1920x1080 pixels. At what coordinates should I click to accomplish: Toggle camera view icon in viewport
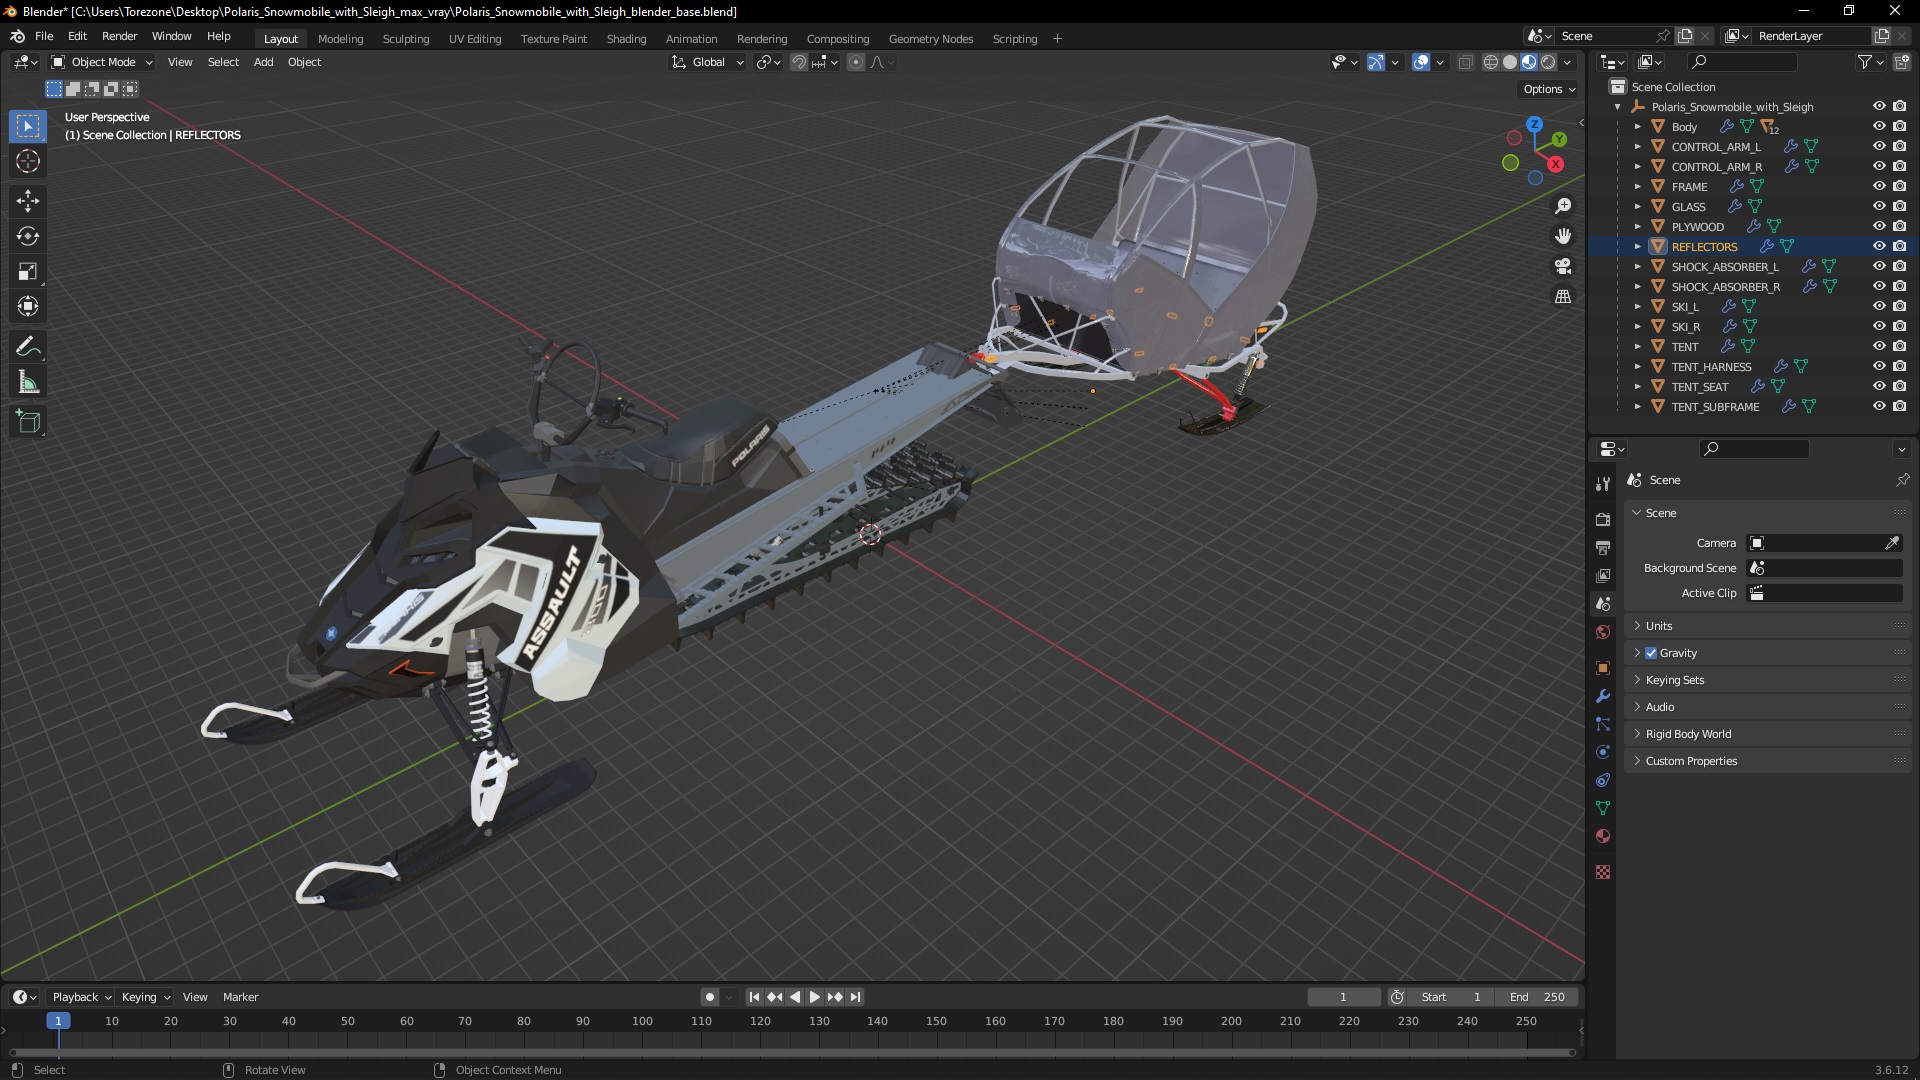[1563, 266]
